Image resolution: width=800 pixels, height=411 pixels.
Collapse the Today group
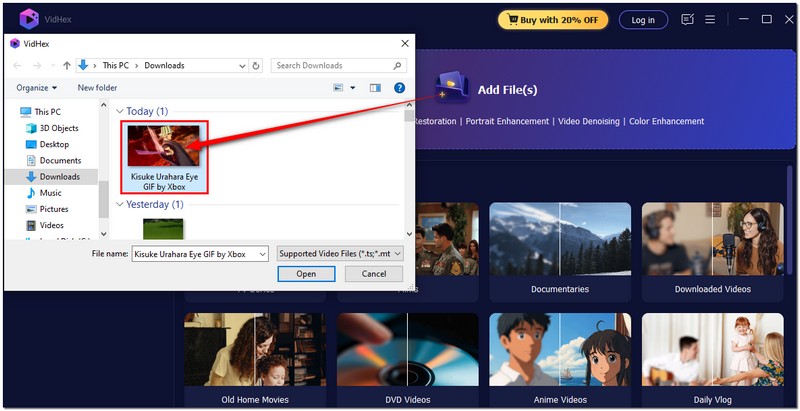click(120, 111)
